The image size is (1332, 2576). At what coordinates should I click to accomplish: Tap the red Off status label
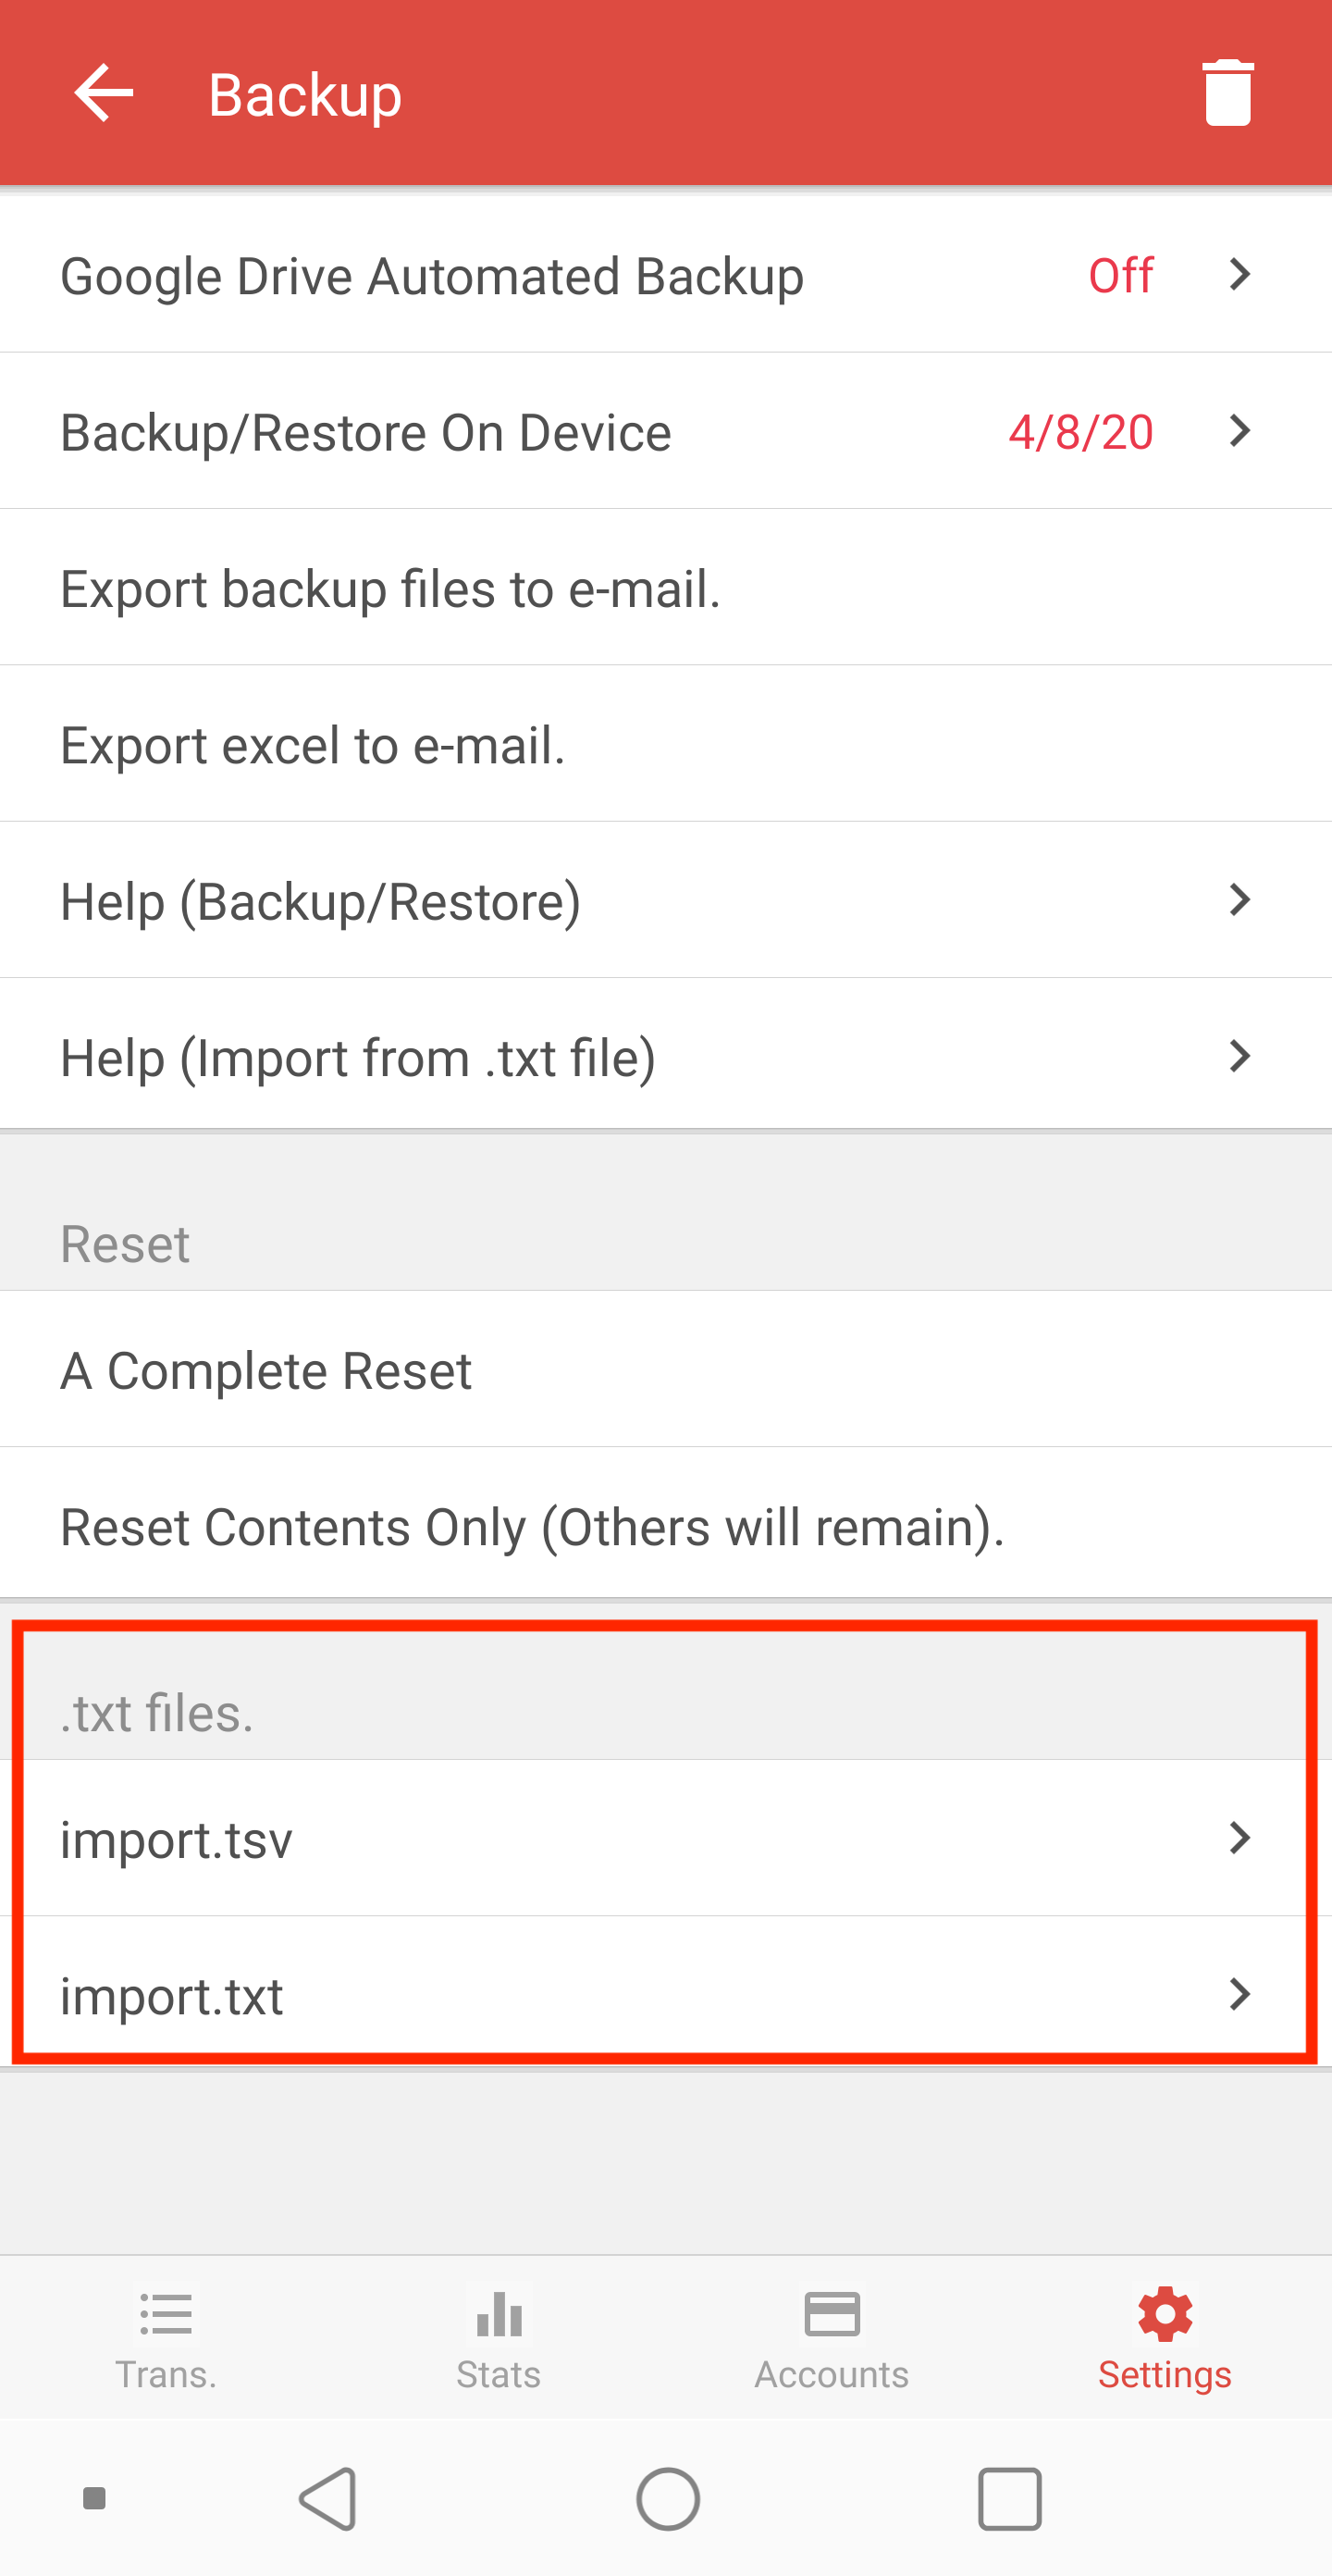coord(1121,275)
